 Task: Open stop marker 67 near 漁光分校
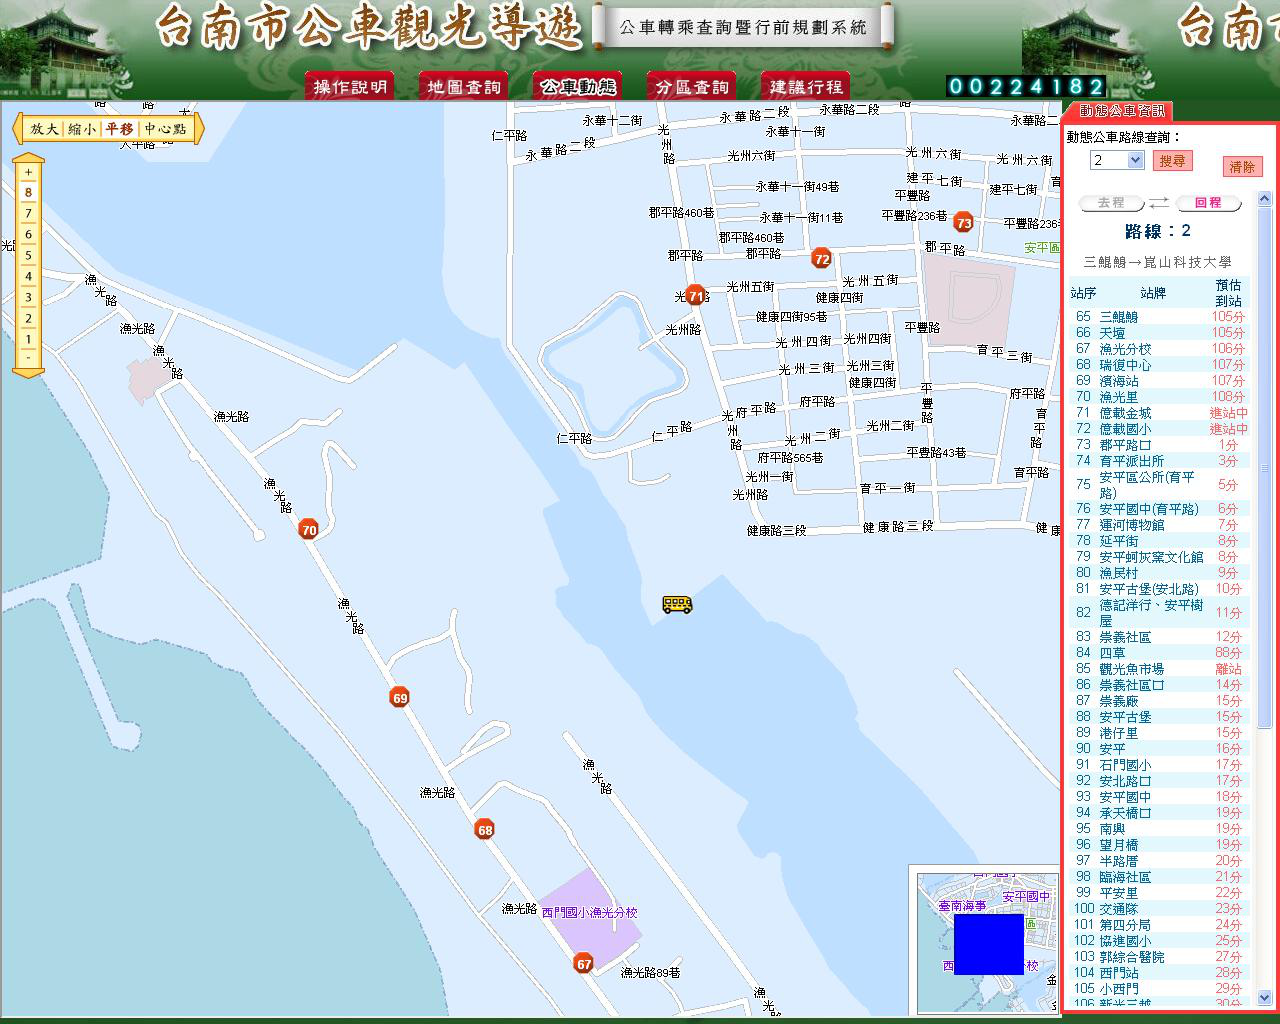[584, 964]
